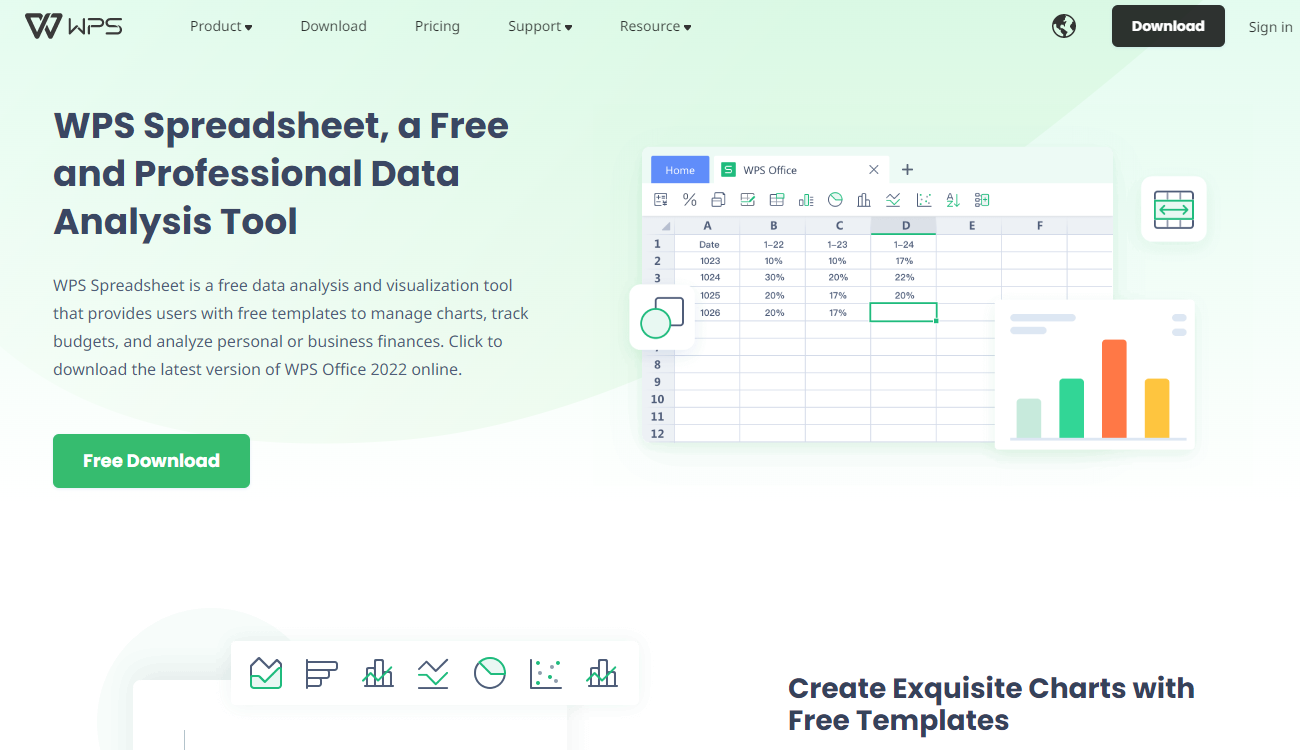Click the cell containing "30%"
This screenshot has height=750, width=1300.
773,278
